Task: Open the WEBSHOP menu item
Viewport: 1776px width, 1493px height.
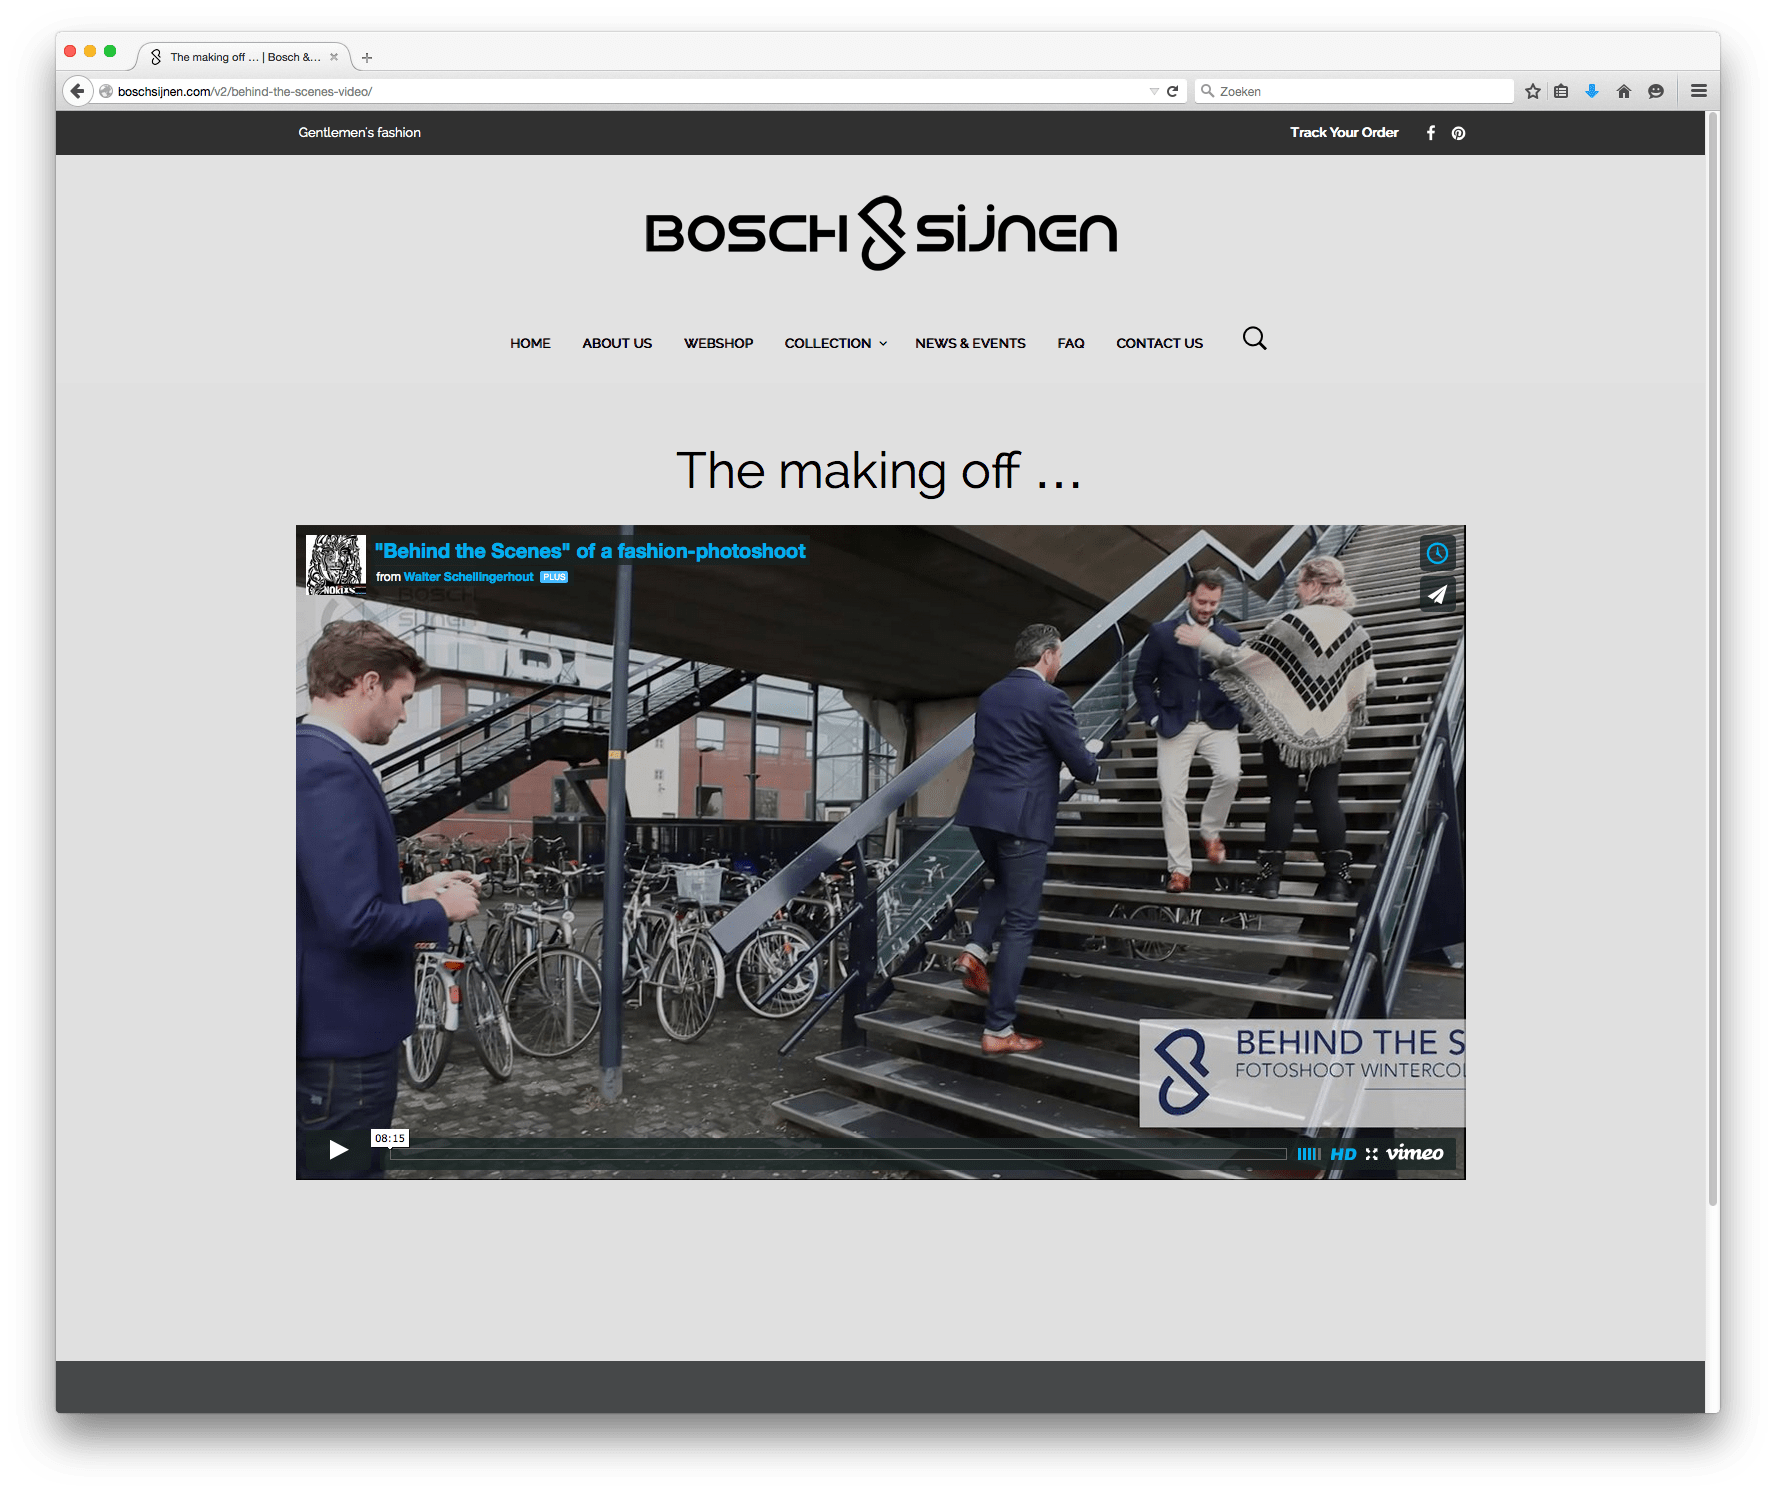Action: (719, 343)
